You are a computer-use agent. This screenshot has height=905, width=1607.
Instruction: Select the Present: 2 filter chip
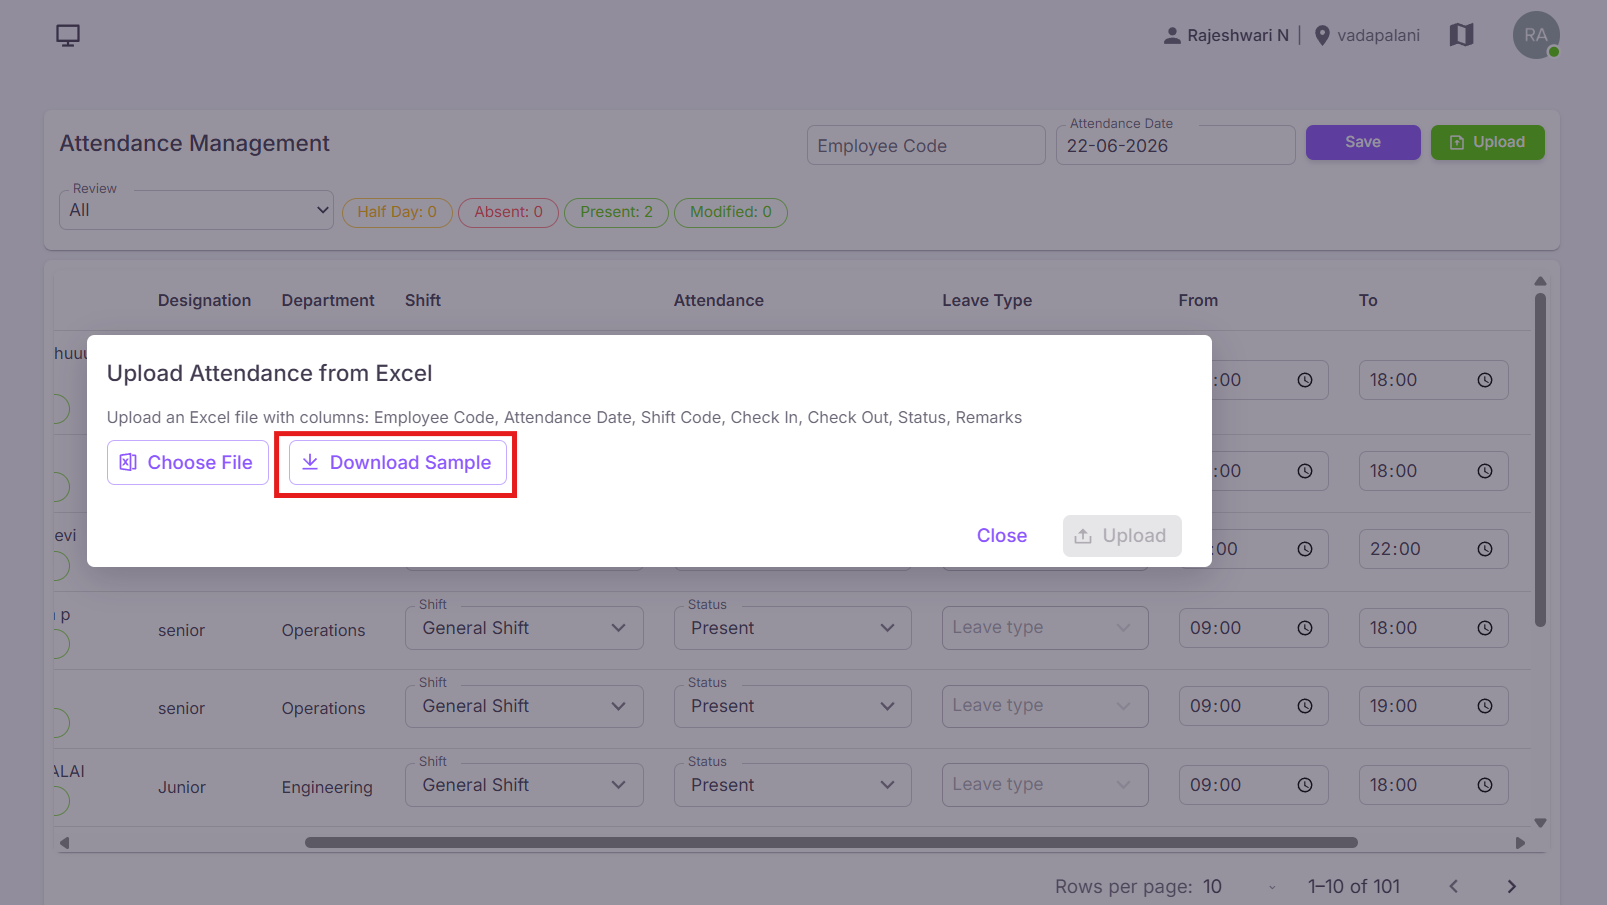(x=616, y=212)
